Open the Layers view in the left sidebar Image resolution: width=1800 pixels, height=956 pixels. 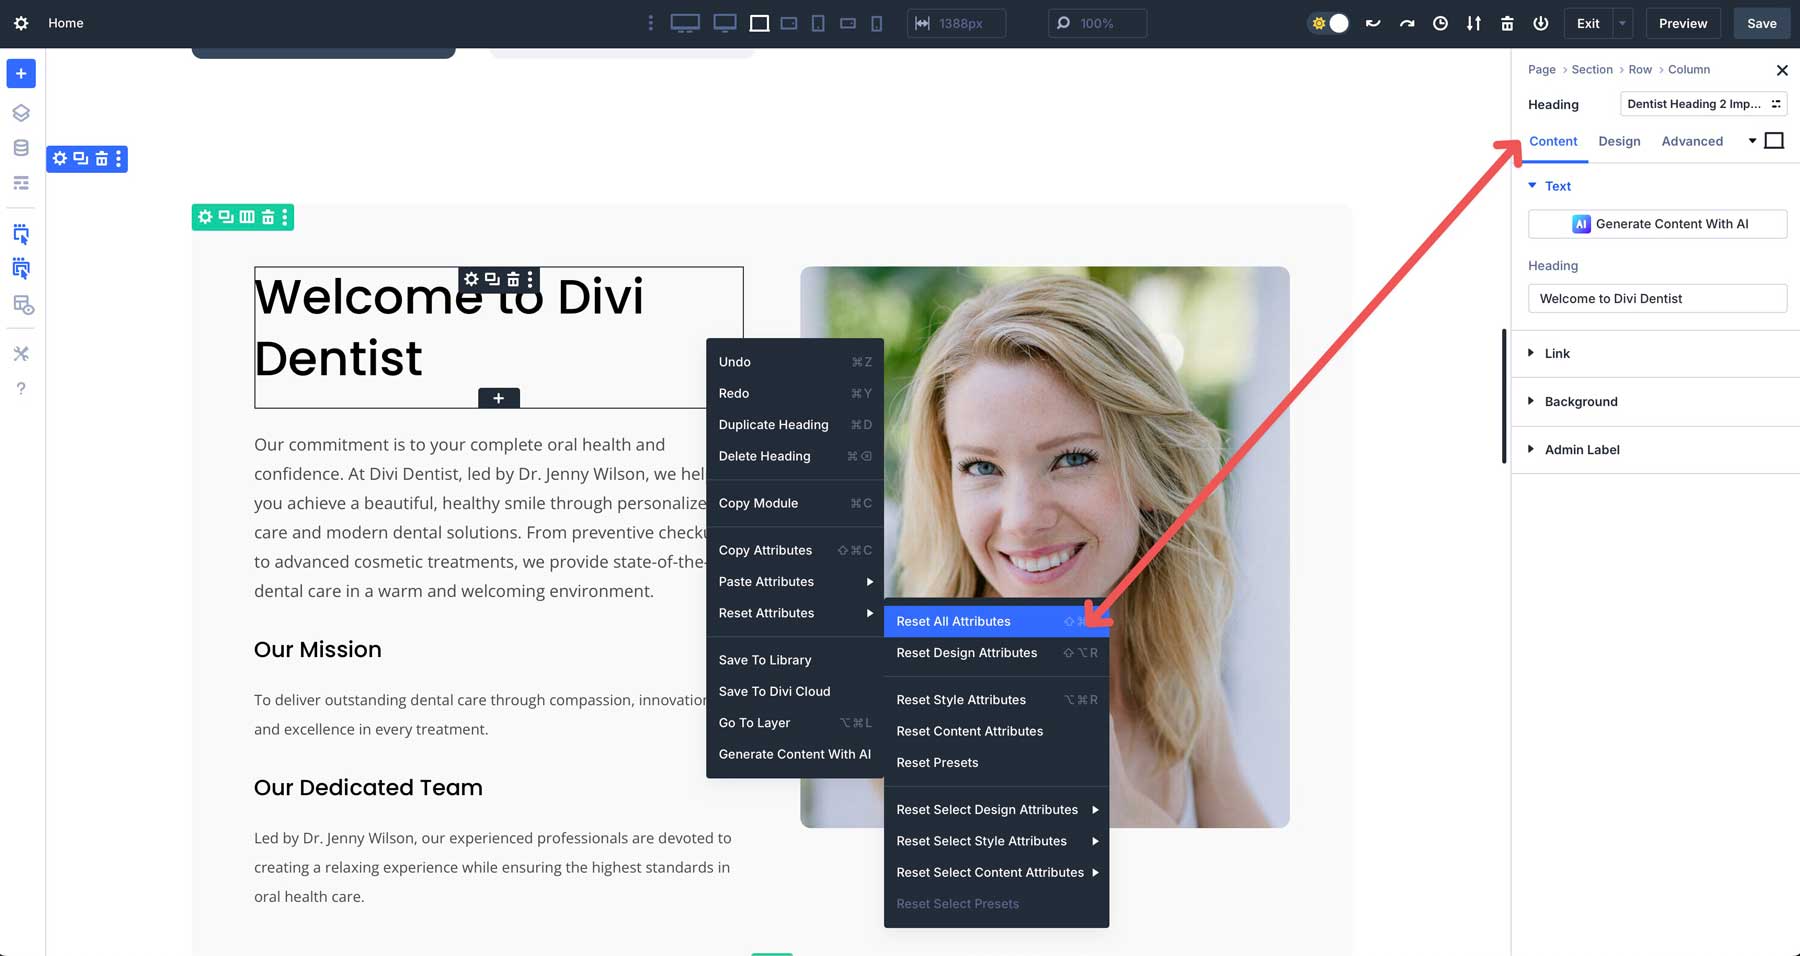pyautogui.click(x=20, y=112)
